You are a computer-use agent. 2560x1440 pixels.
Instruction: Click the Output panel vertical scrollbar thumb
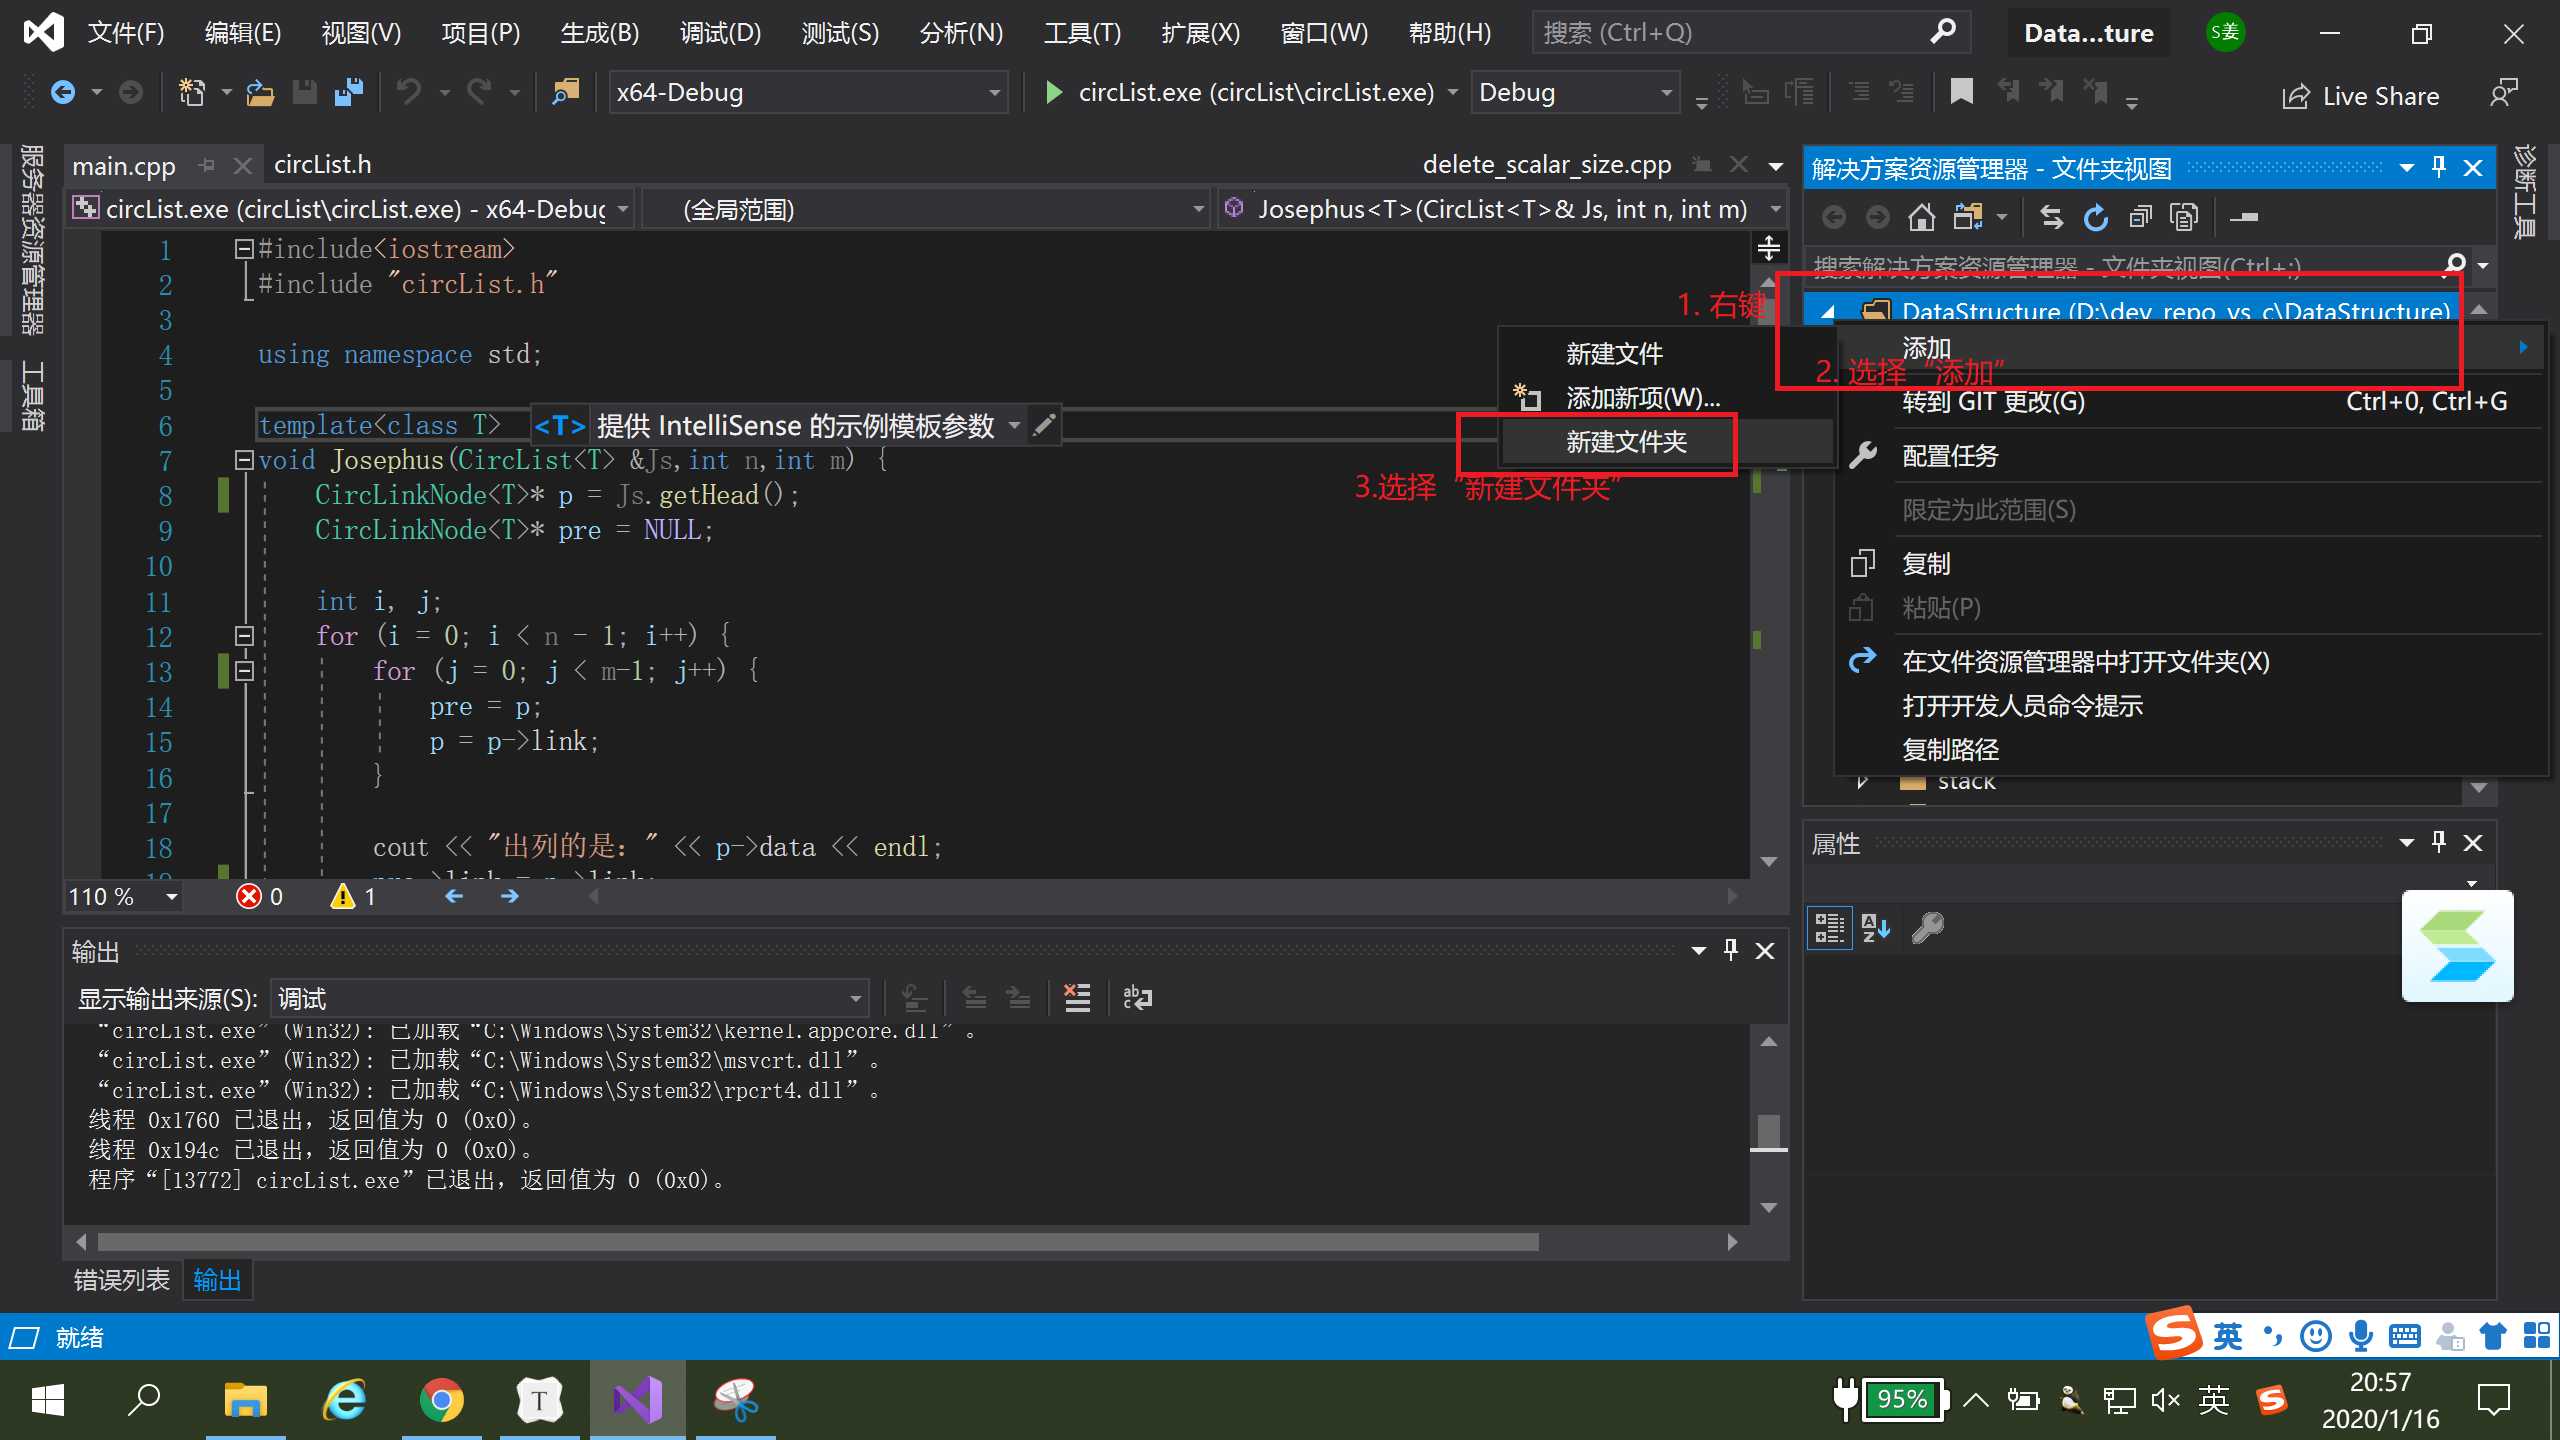click(1768, 1131)
